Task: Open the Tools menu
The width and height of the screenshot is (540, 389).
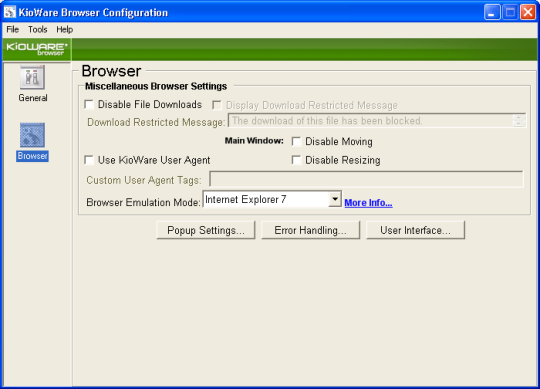Action: (38, 30)
